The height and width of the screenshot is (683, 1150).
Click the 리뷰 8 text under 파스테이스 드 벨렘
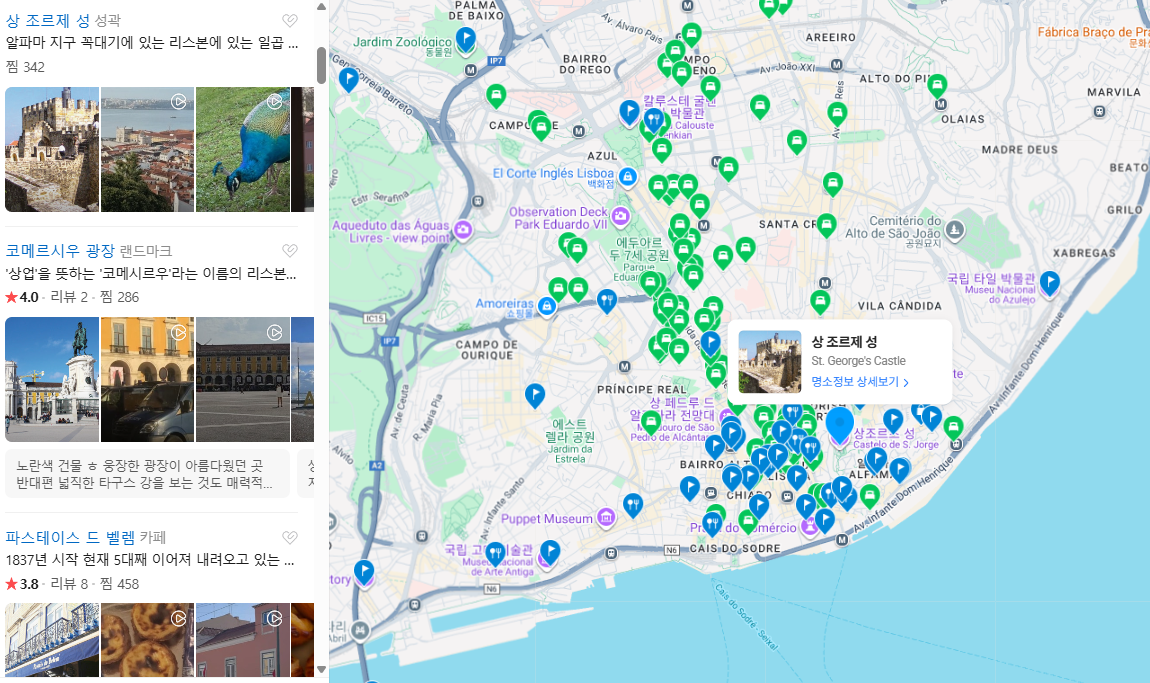[x=69, y=584]
